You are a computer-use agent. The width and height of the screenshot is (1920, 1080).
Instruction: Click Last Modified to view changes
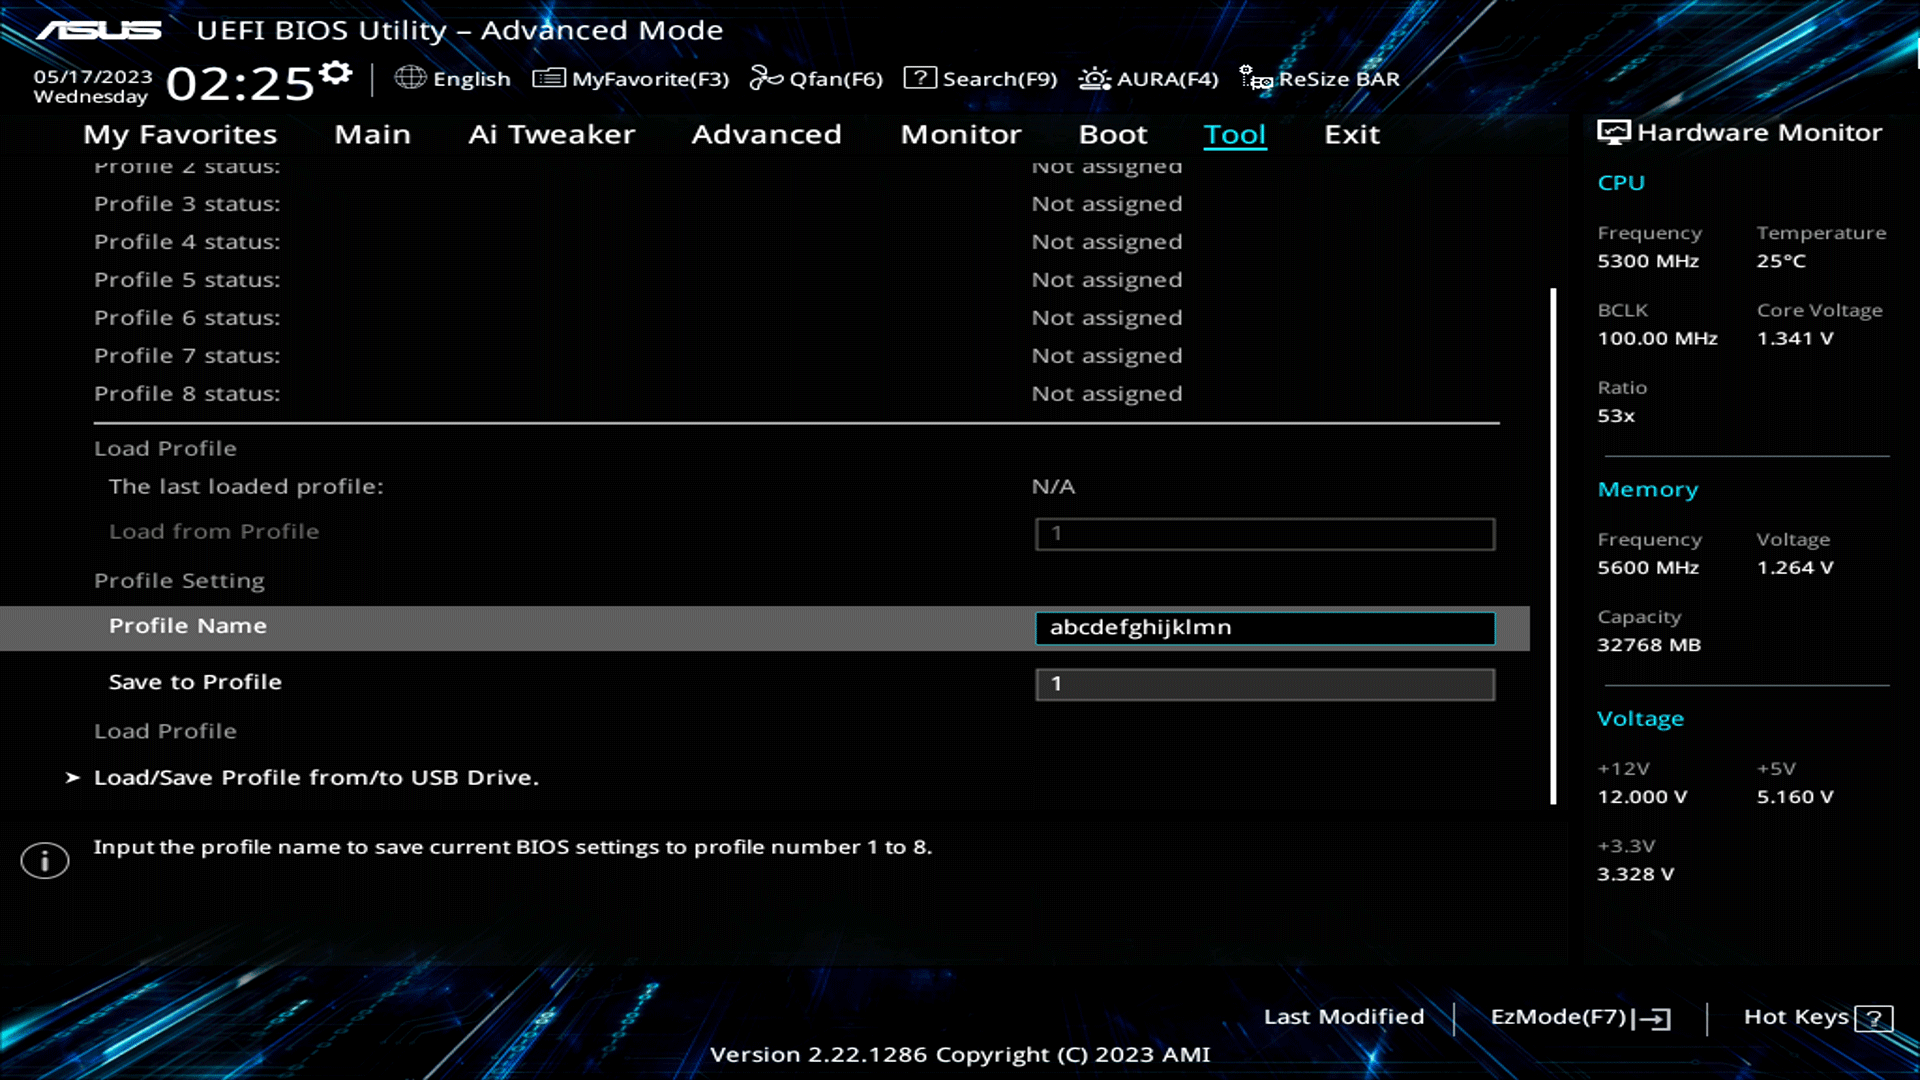click(x=1344, y=1016)
